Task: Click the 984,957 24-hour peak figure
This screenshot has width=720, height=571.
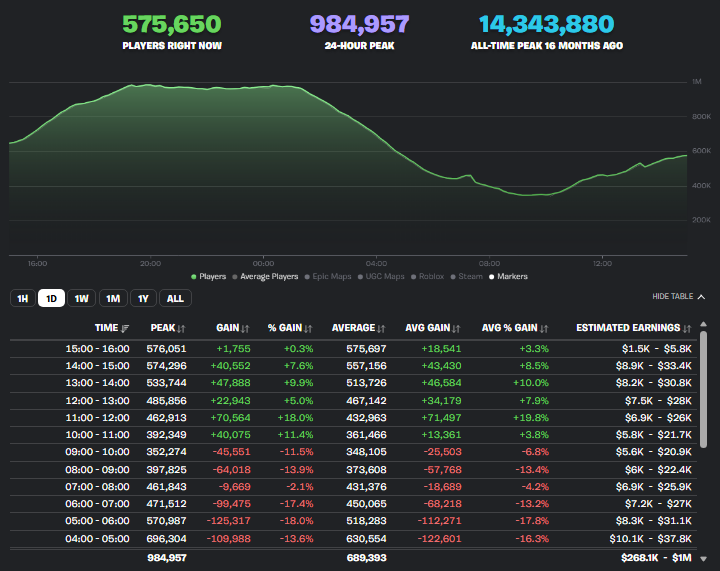Action: (x=360, y=24)
